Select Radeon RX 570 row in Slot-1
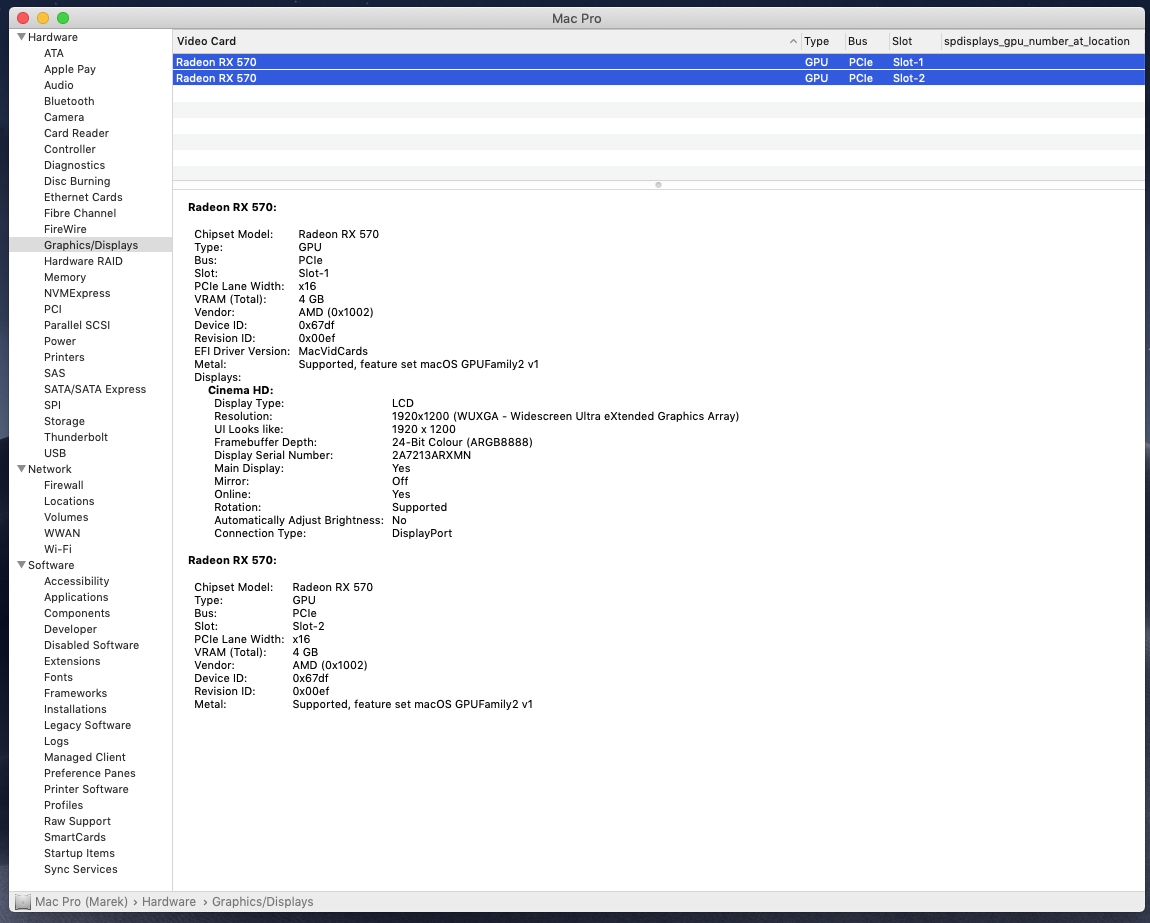Viewport: 1150px width, 923px height. click(658, 62)
